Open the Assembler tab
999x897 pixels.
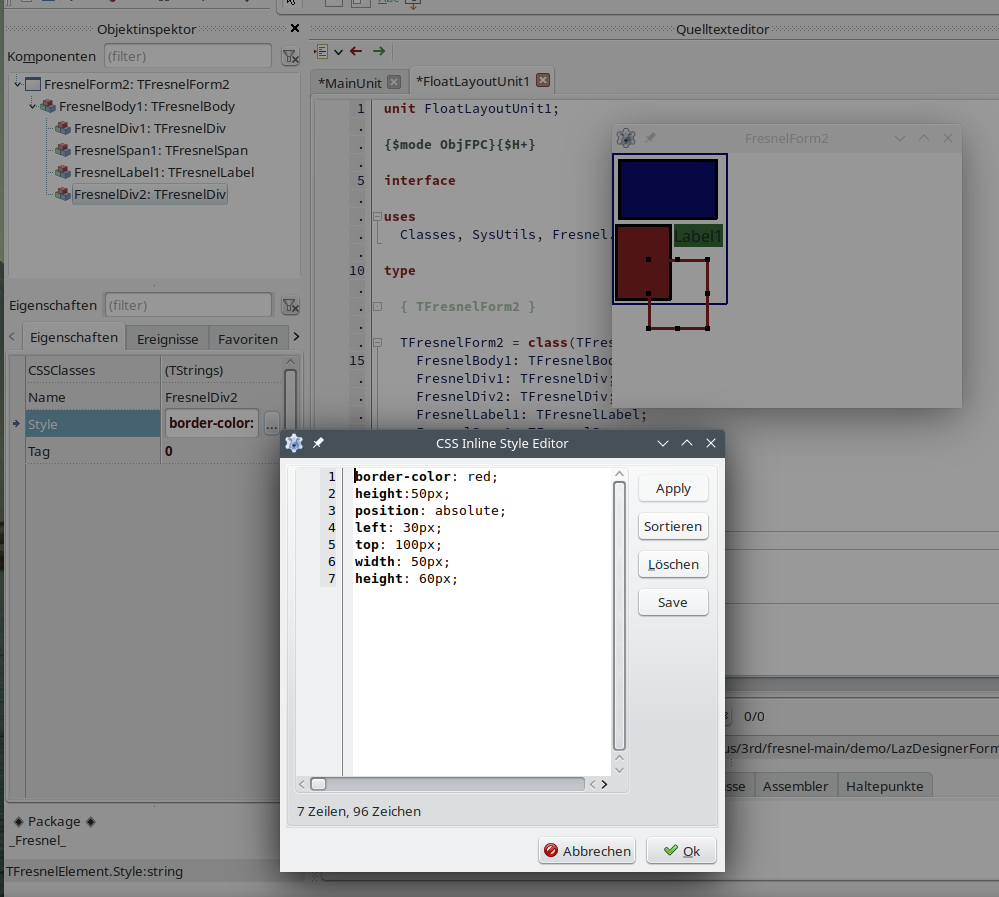pos(795,786)
